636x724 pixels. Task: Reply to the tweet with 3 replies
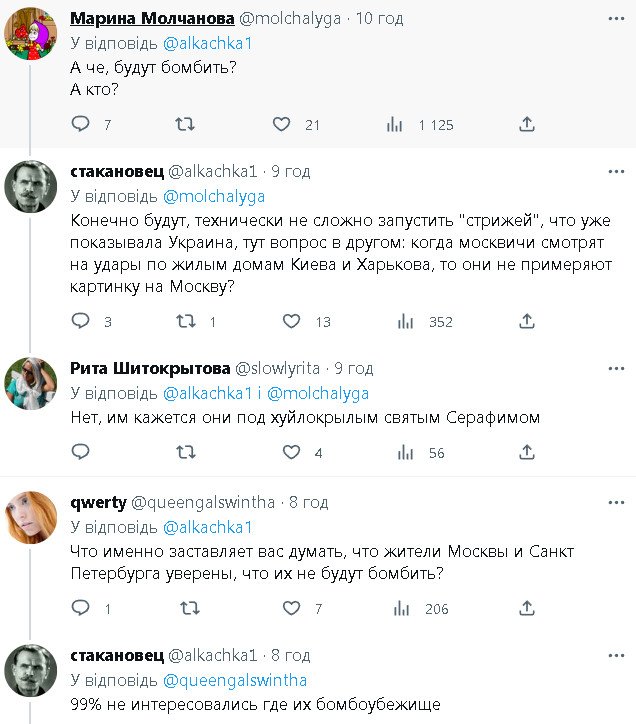[82, 321]
